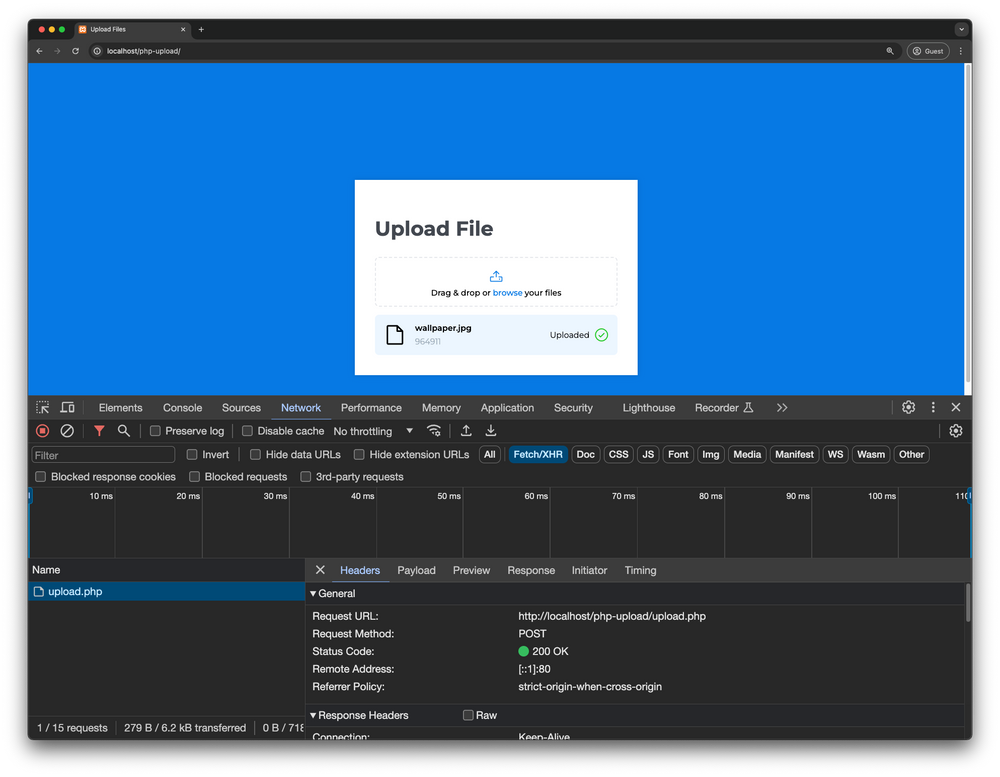
Task: Import a HAR file
Action: tap(466, 430)
